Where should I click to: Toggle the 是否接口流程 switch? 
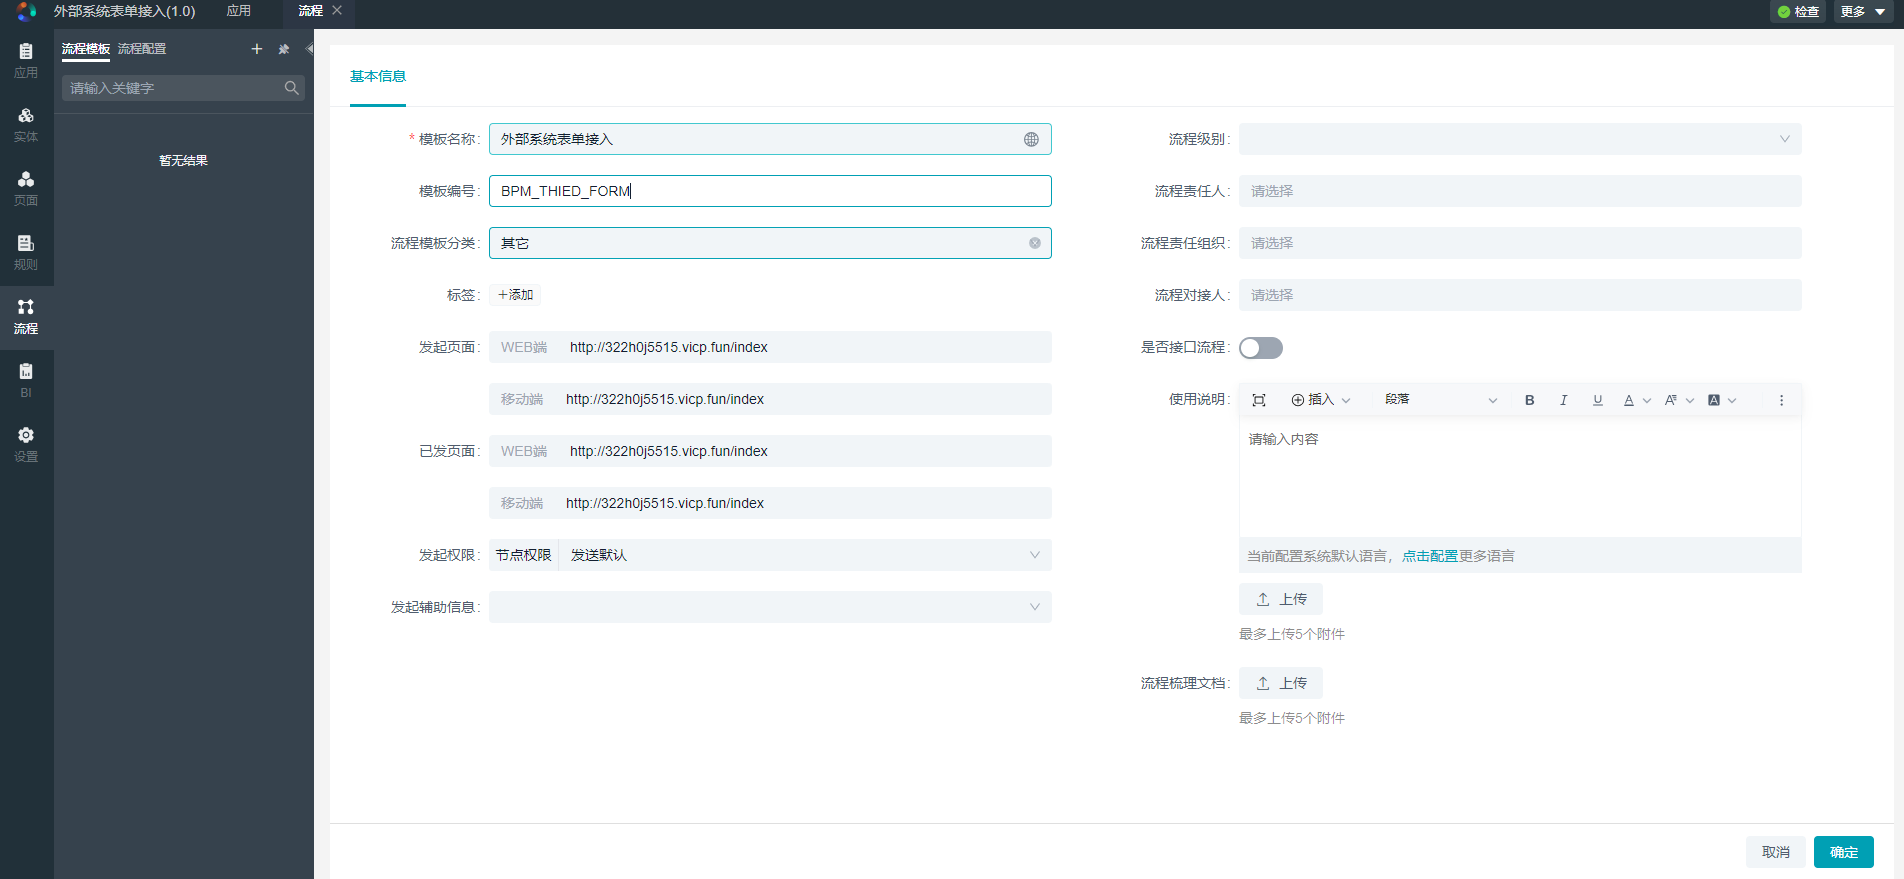1260,348
